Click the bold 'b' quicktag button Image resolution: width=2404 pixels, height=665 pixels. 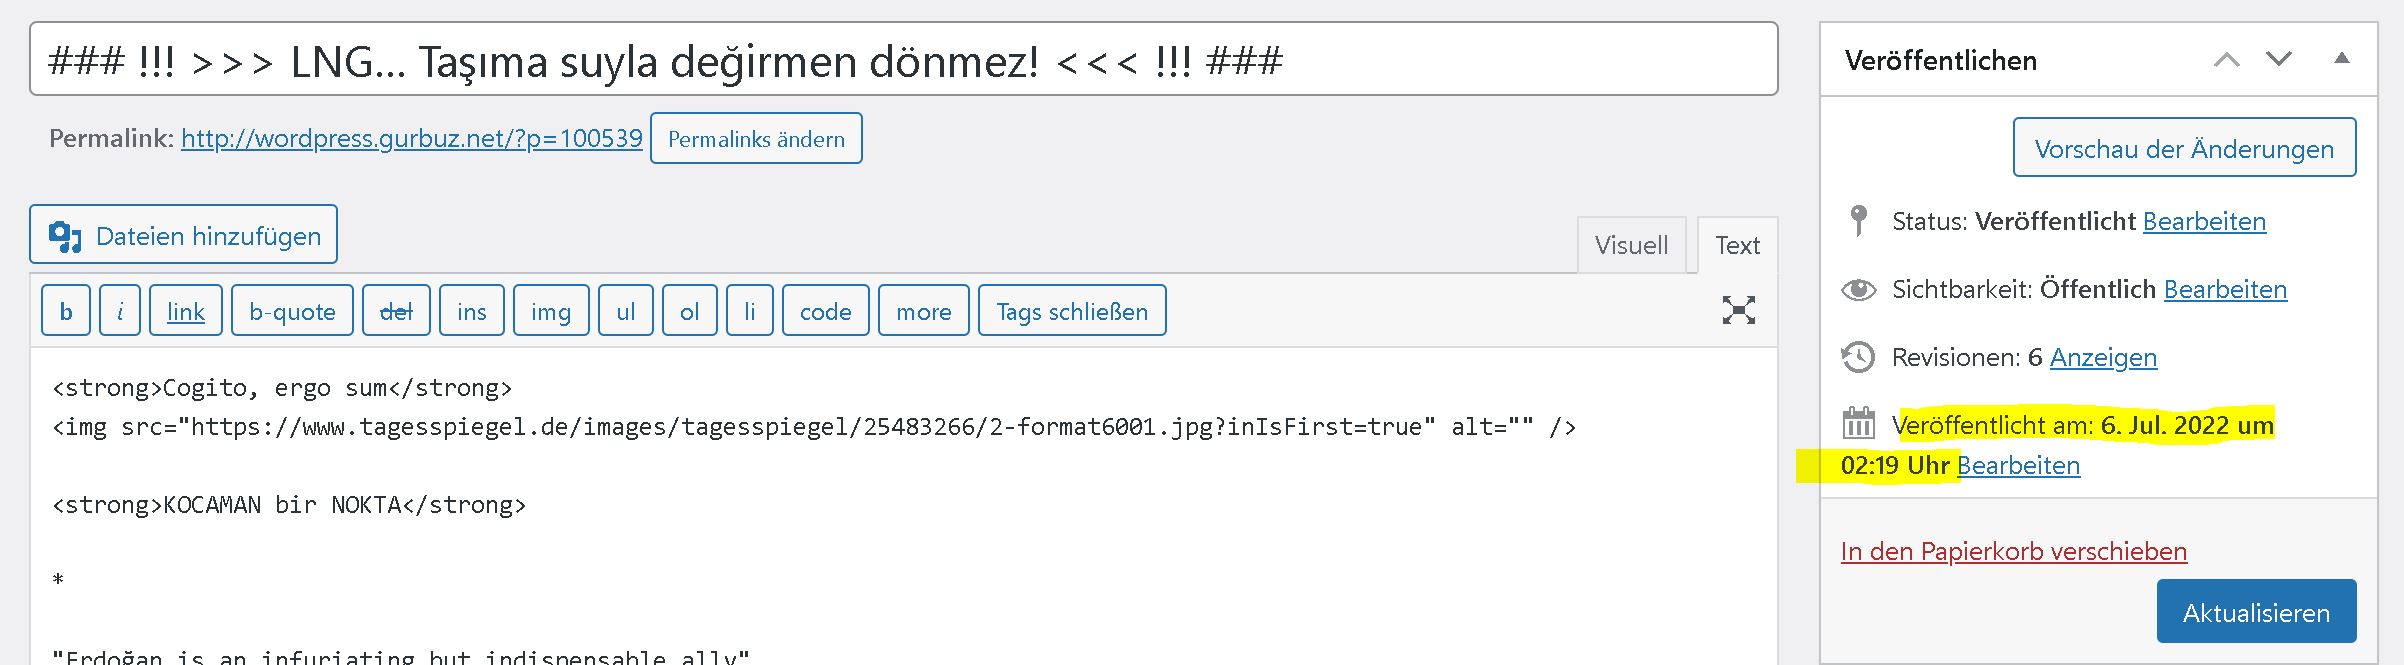66,311
